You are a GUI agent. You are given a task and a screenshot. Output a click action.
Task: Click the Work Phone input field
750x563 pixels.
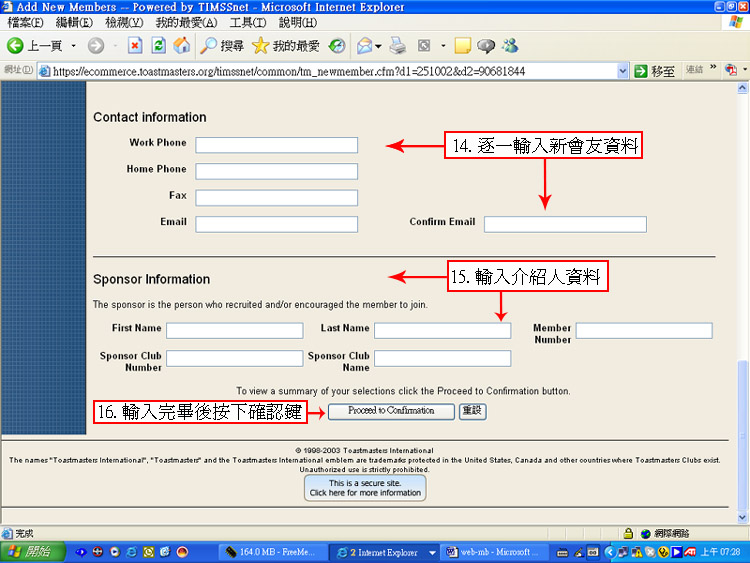276,145
